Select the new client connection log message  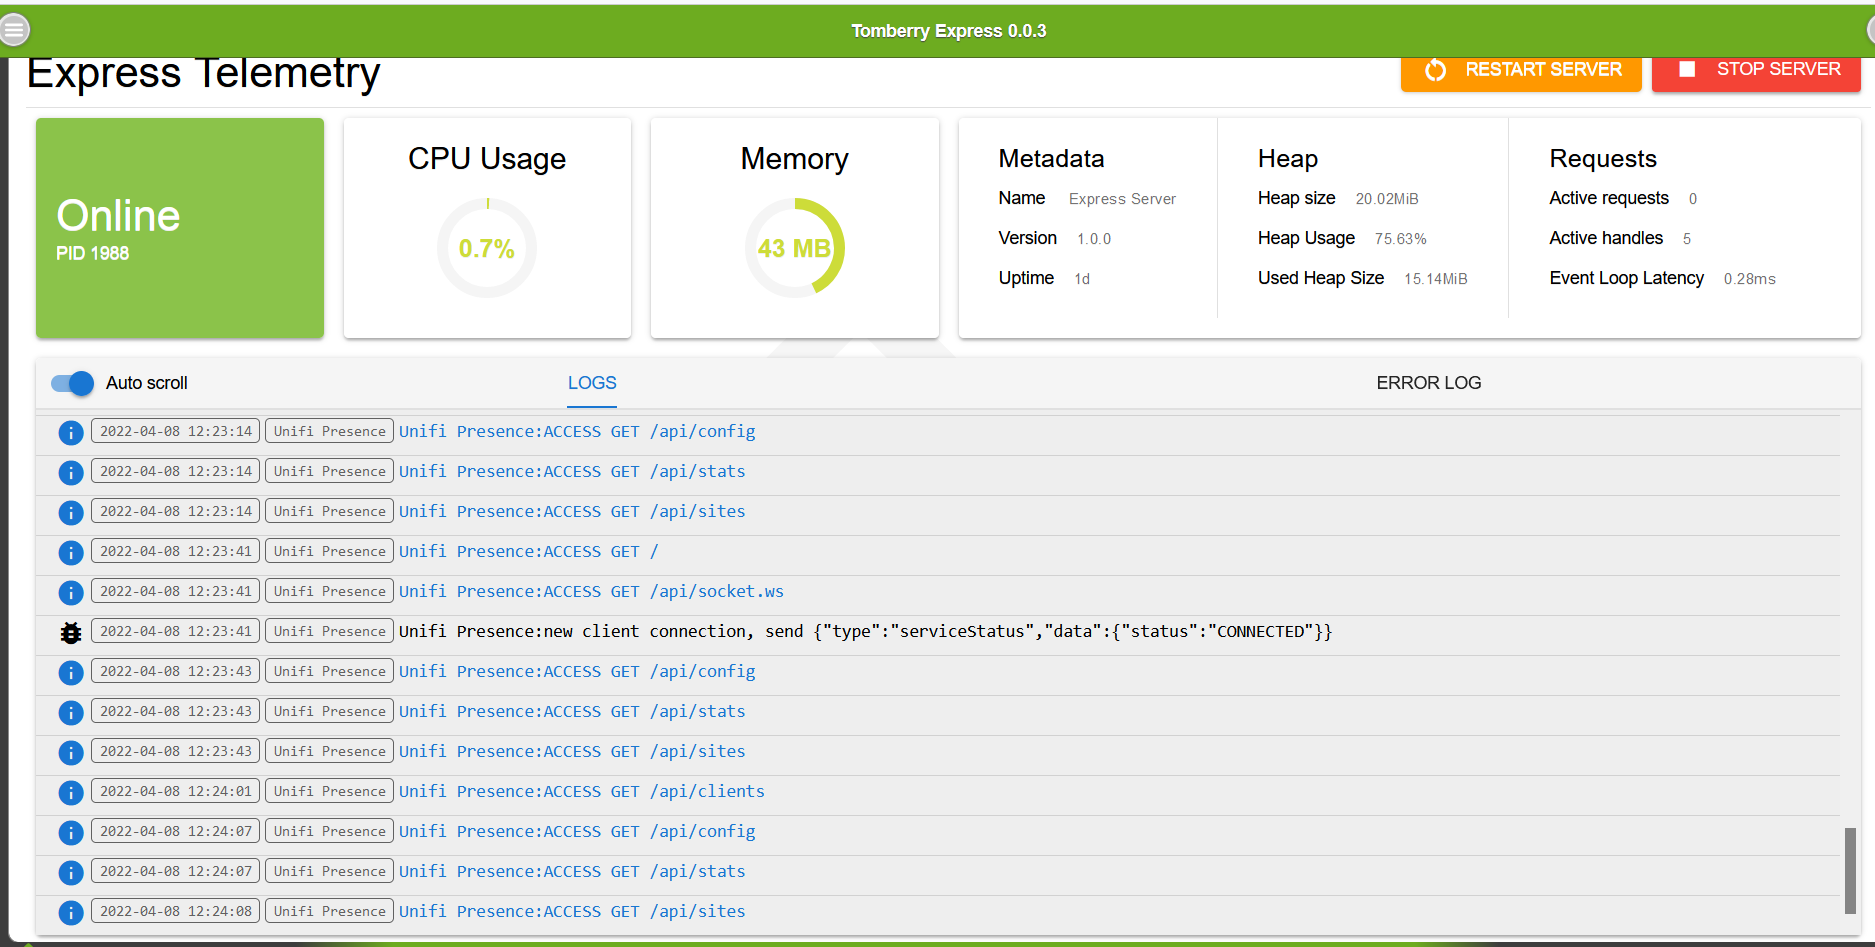click(x=865, y=631)
